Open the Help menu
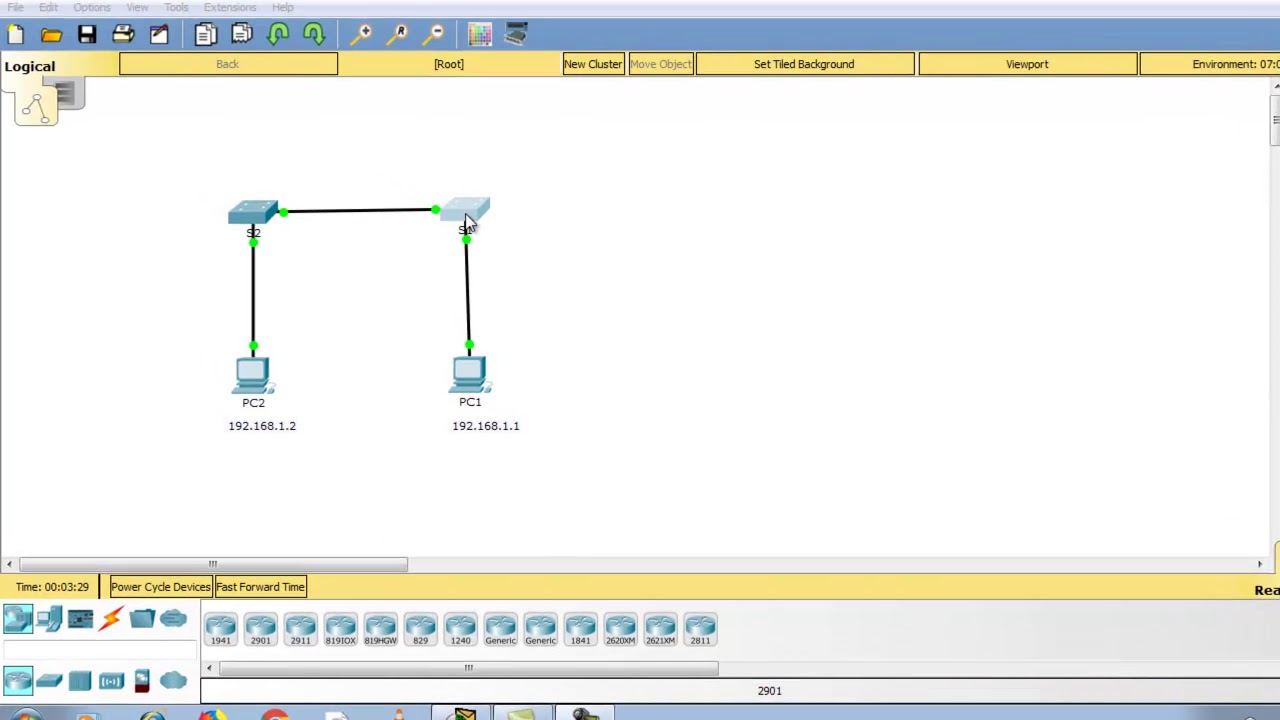This screenshot has height=720, width=1280. point(283,7)
